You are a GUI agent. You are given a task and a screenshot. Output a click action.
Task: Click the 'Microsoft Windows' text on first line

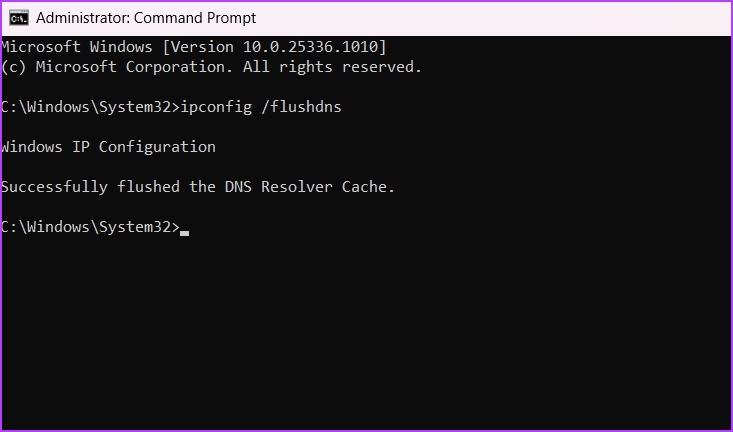77,47
